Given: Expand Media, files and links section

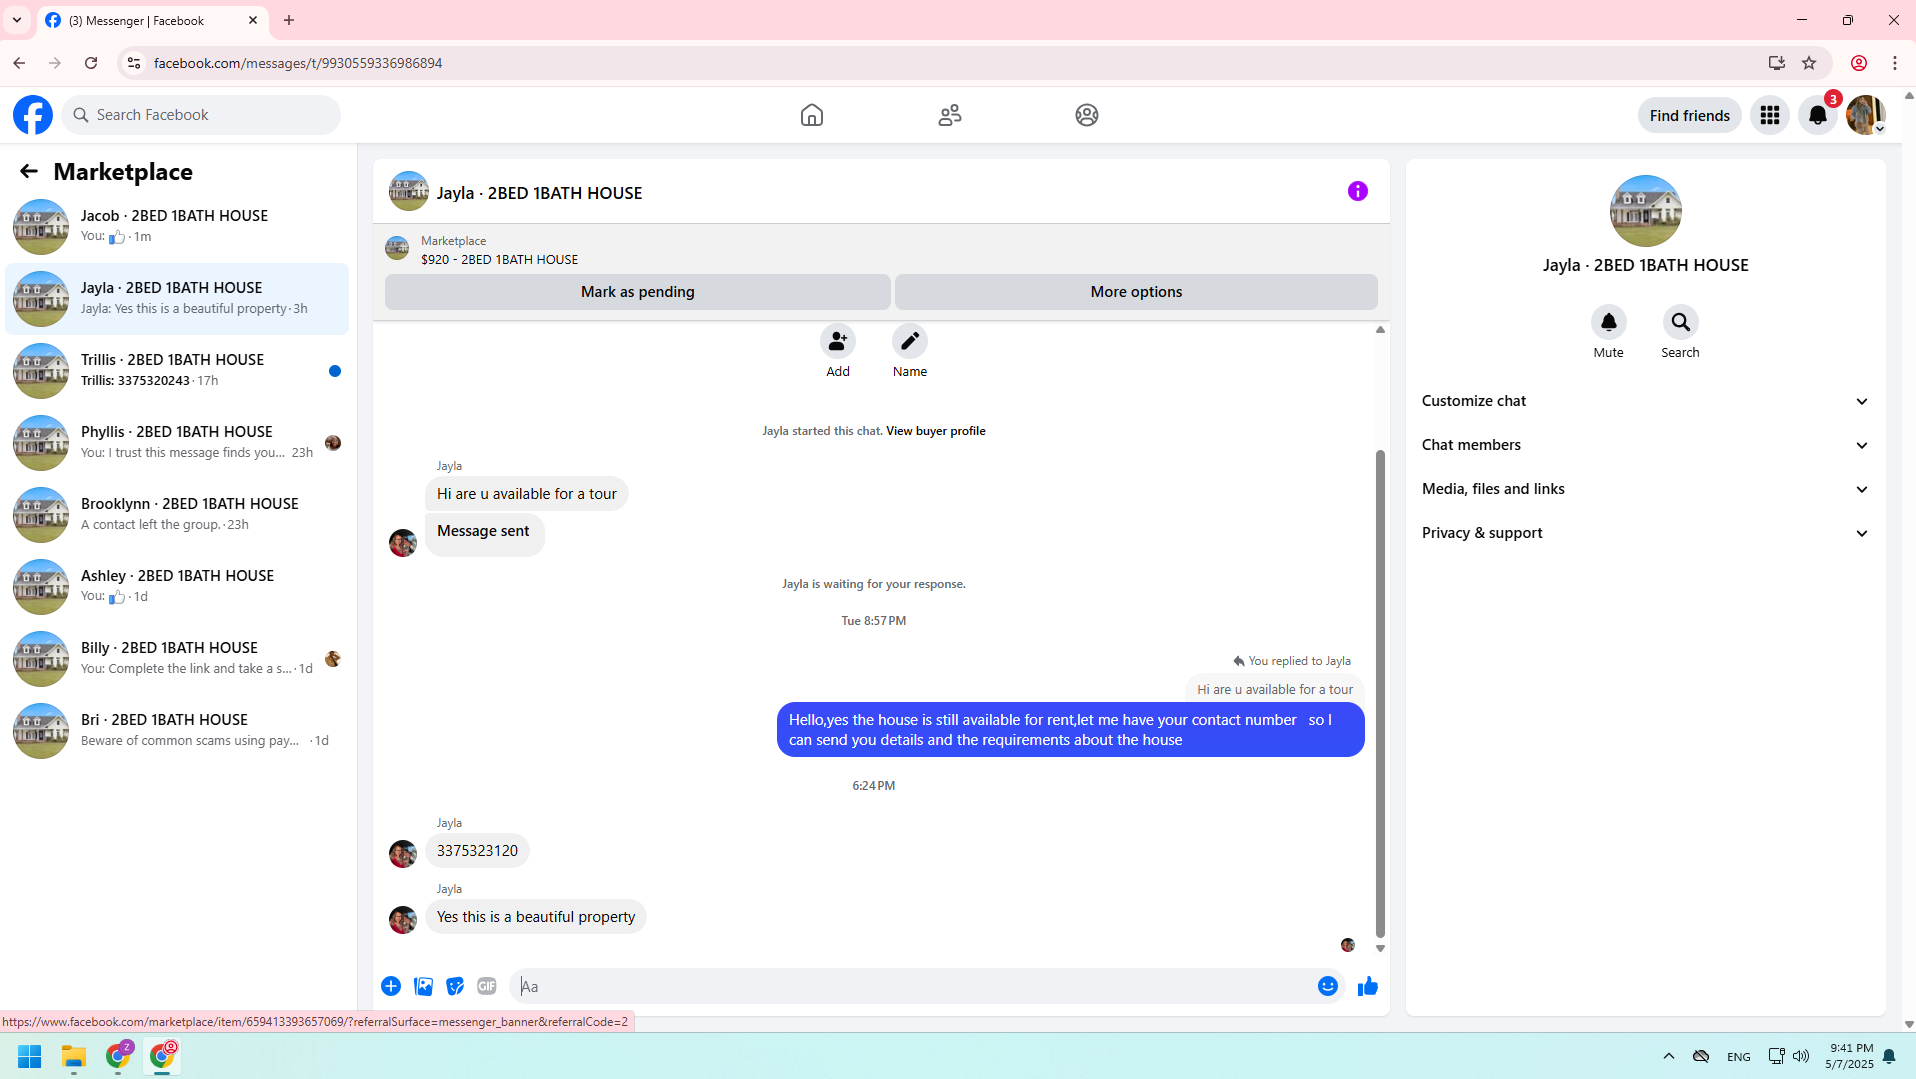Looking at the screenshot, I should (1645, 489).
